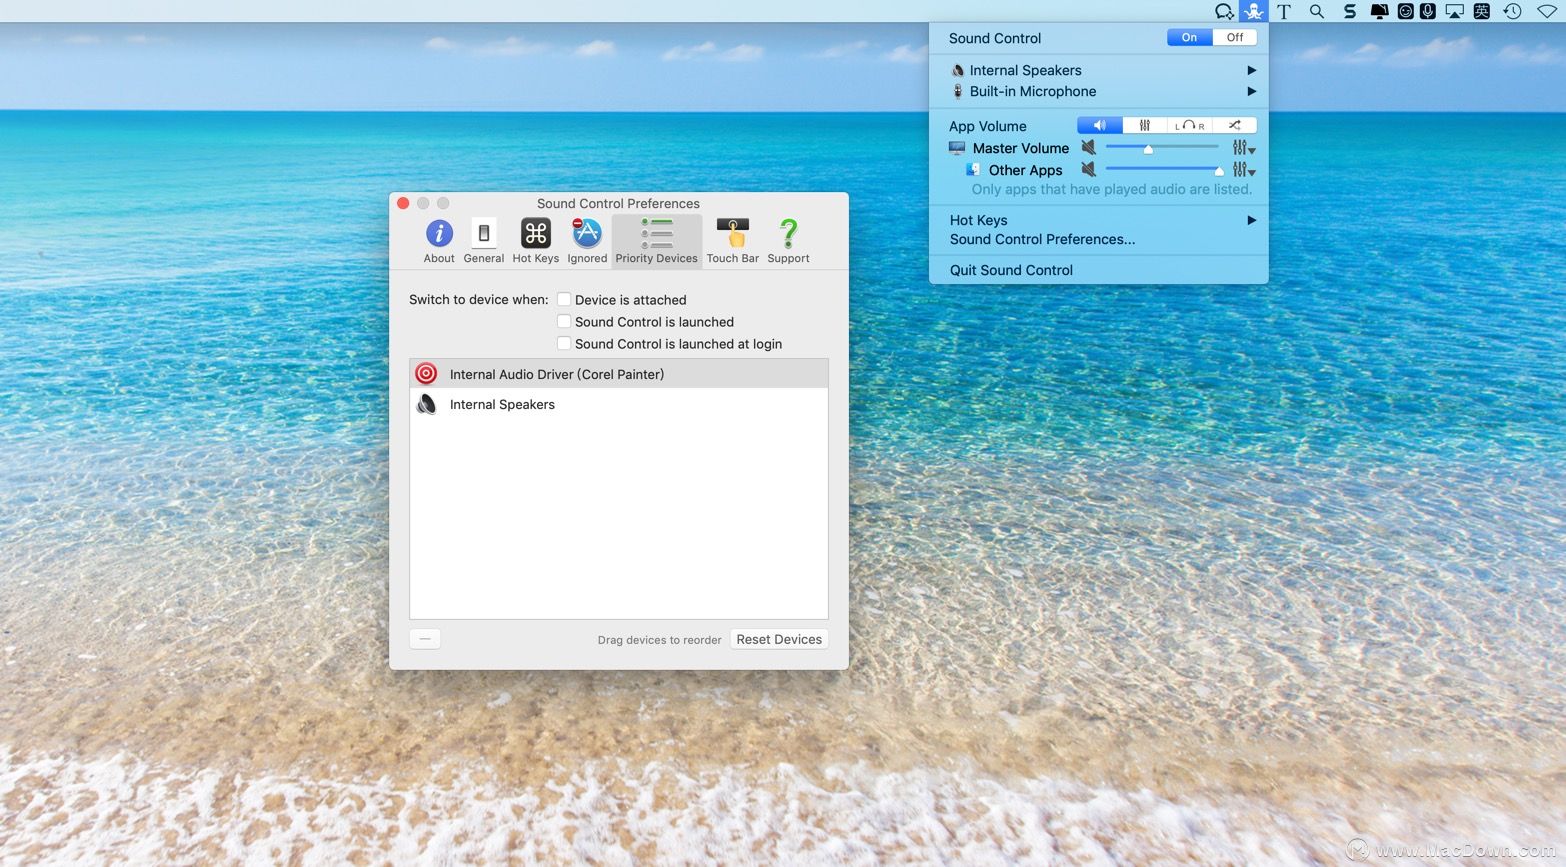1566x867 pixels.
Task: Expand the Internal Speakers submenu
Action: click(1251, 70)
